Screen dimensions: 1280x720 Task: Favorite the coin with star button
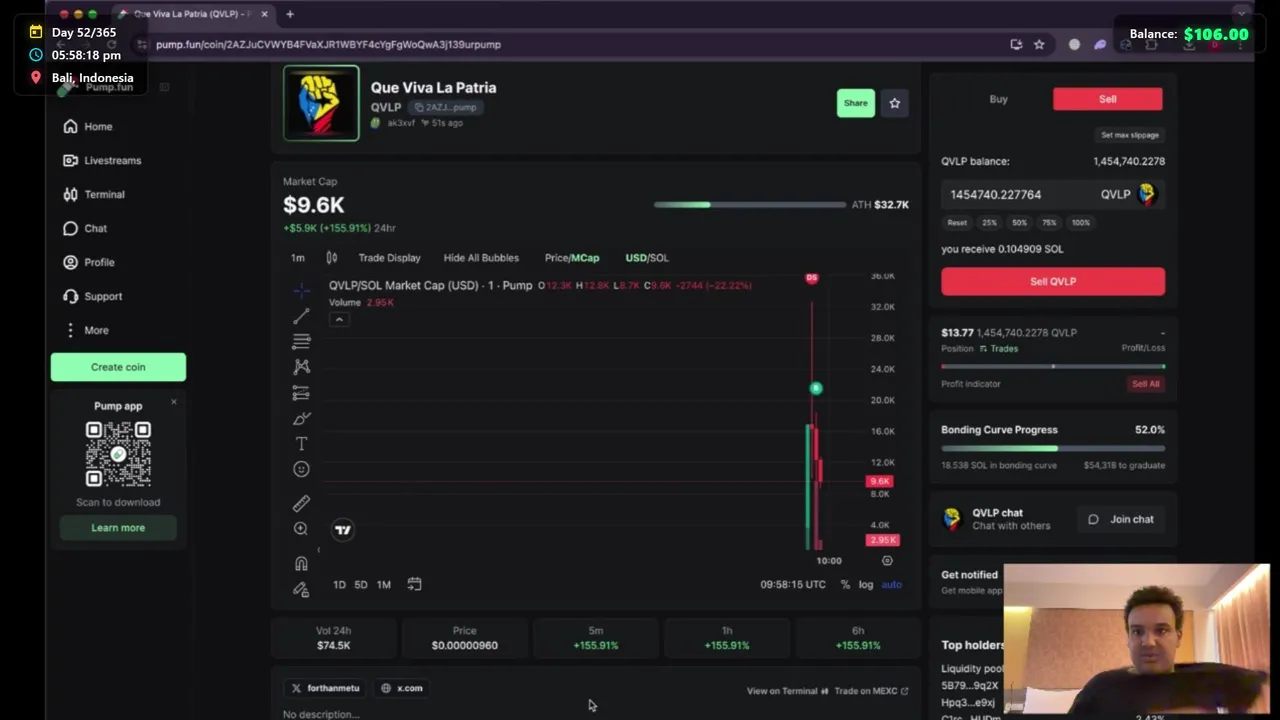pos(895,103)
